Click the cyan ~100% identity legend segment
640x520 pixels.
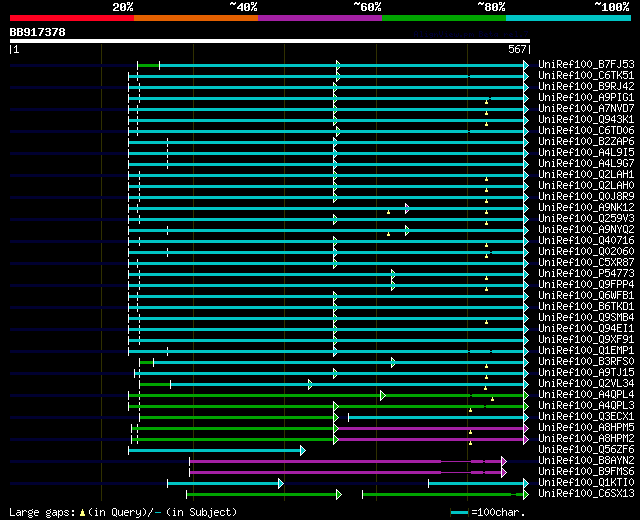569,18
